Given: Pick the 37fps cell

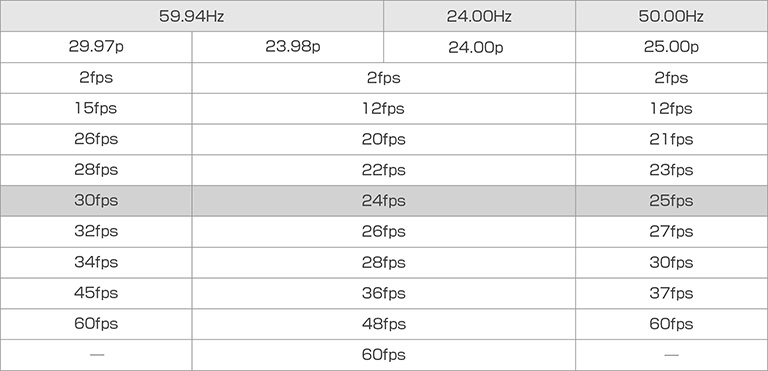Looking at the screenshot, I should tap(672, 293).
